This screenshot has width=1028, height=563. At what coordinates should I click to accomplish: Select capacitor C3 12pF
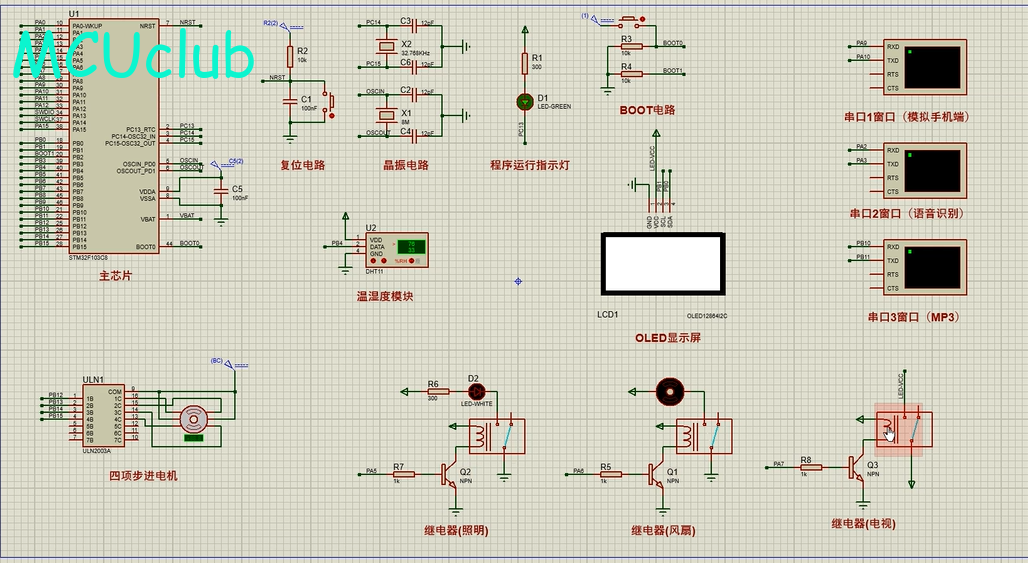tap(414, 26)
